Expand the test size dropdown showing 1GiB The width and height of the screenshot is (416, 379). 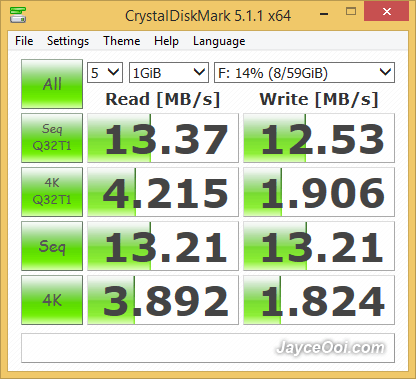click(169, 72)
